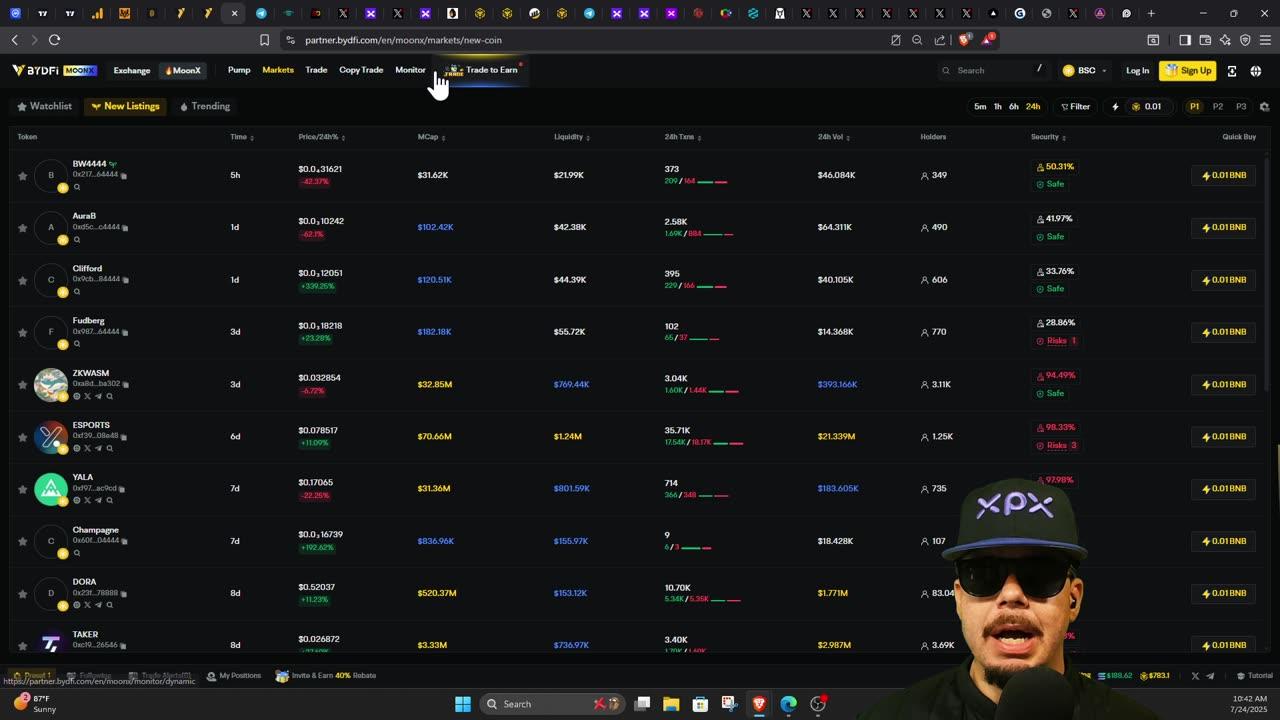Image resolution: width=1280 pixels, height=720 pixels.
Task: Open Brave Wallet toolbar icon
Action: pyautogui.click(x=1205, y=40)
